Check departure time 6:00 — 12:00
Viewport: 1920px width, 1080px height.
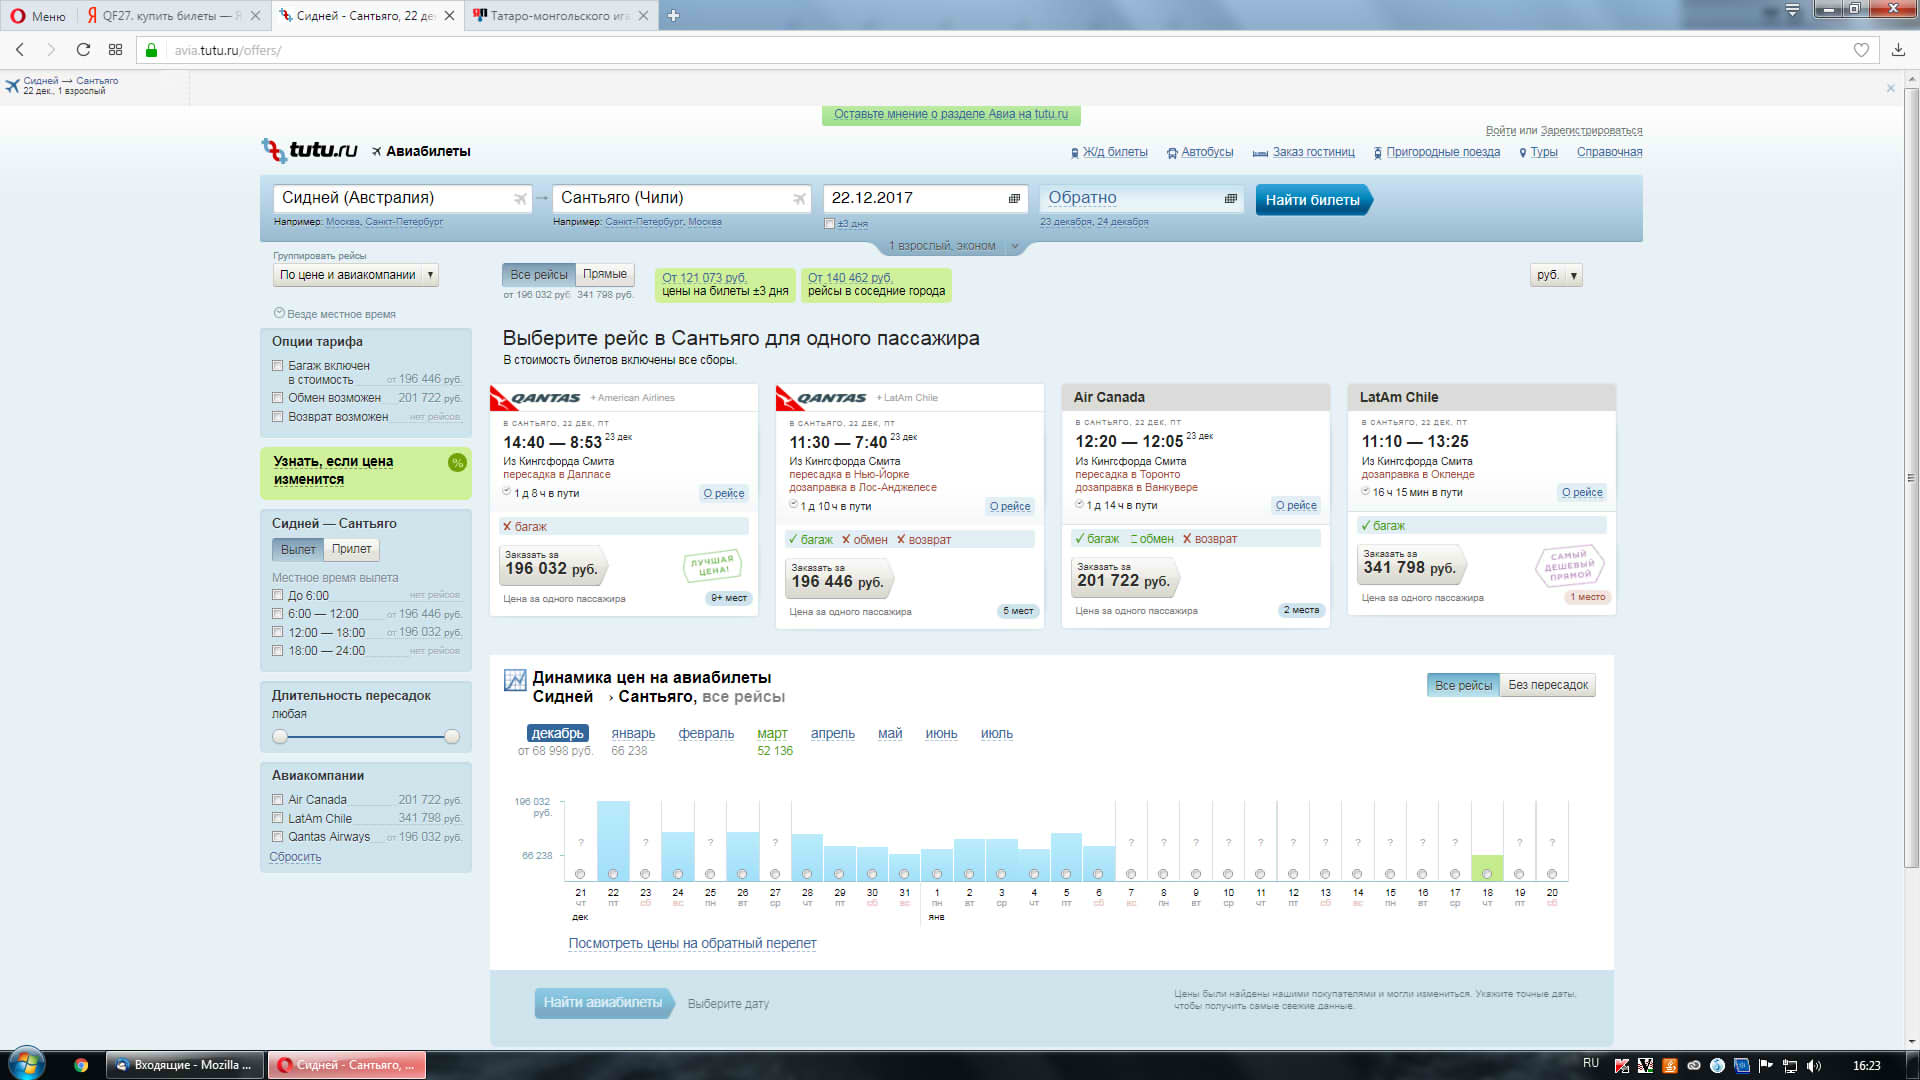point(278,614)
